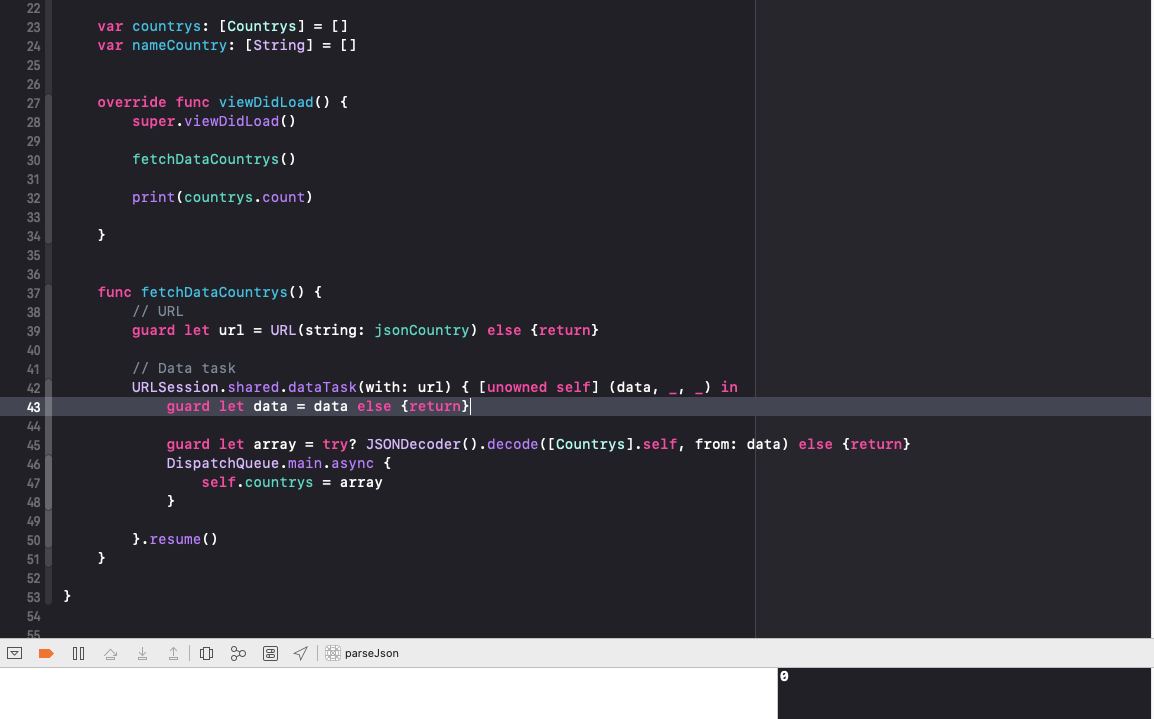Click line number 27 in gutter
This screenshot has height=719, width=1154.
(33, 103)
